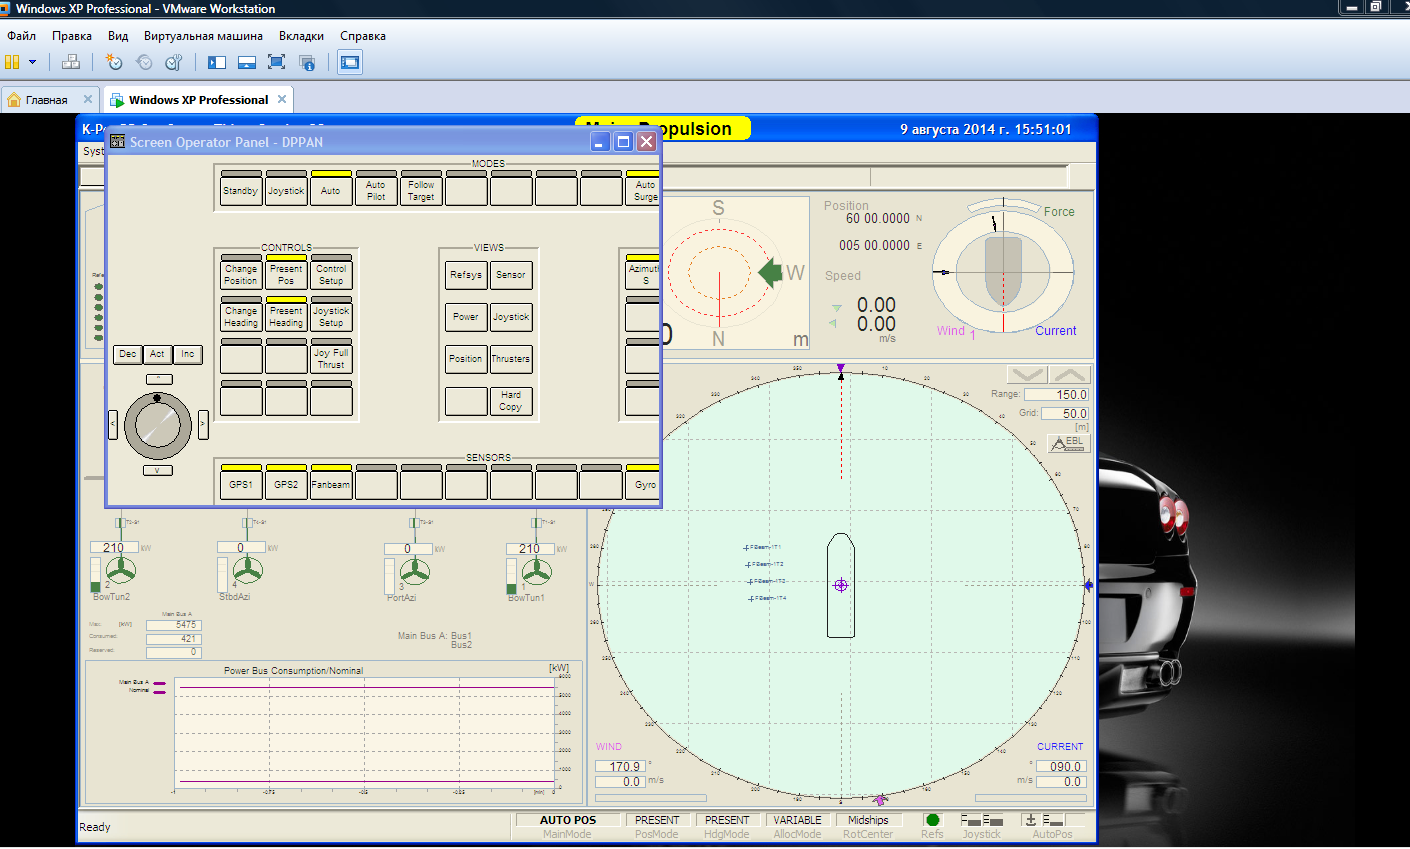This screenshot has height=849, width=1410.
Task: Click the heading rotary knob dial
Action: pos(158,426)
